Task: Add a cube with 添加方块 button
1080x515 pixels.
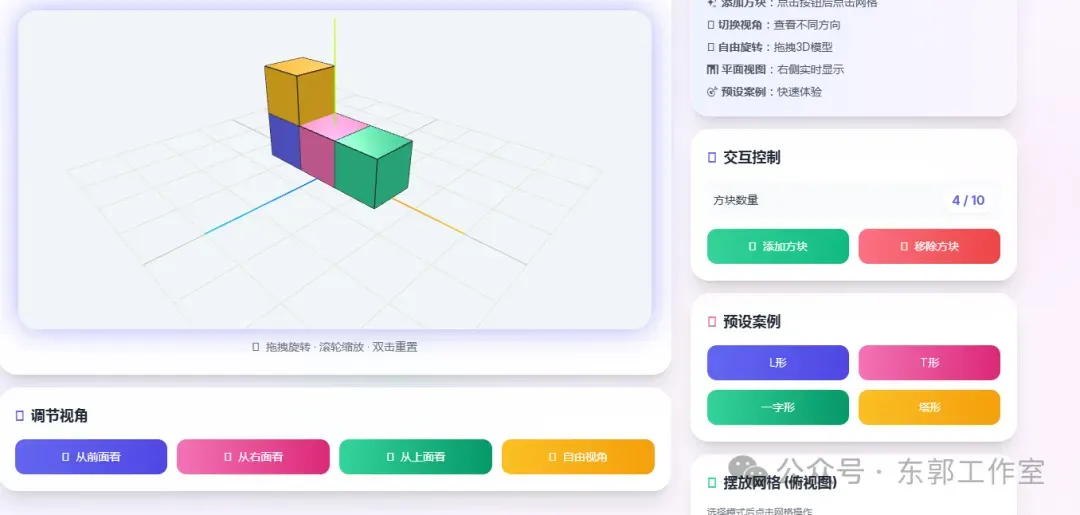Action: tap(778, 246)
